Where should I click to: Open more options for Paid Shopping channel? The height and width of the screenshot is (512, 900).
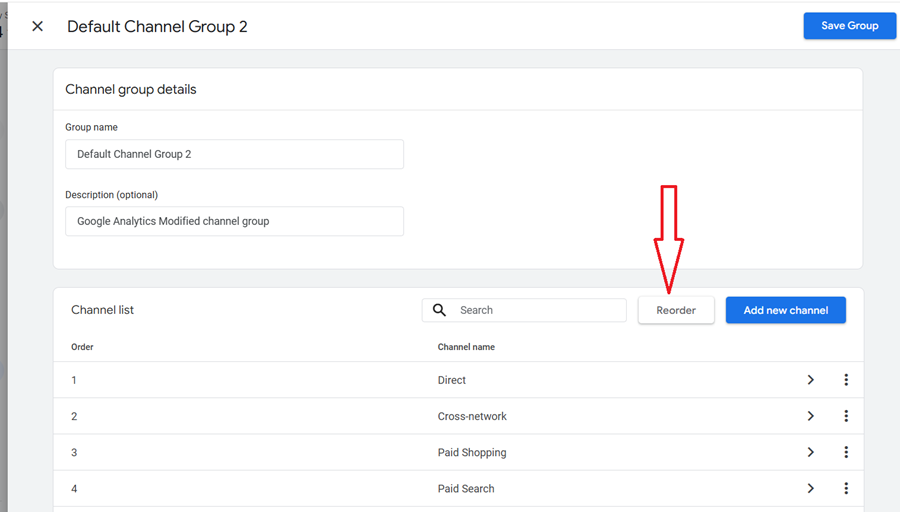846,452
